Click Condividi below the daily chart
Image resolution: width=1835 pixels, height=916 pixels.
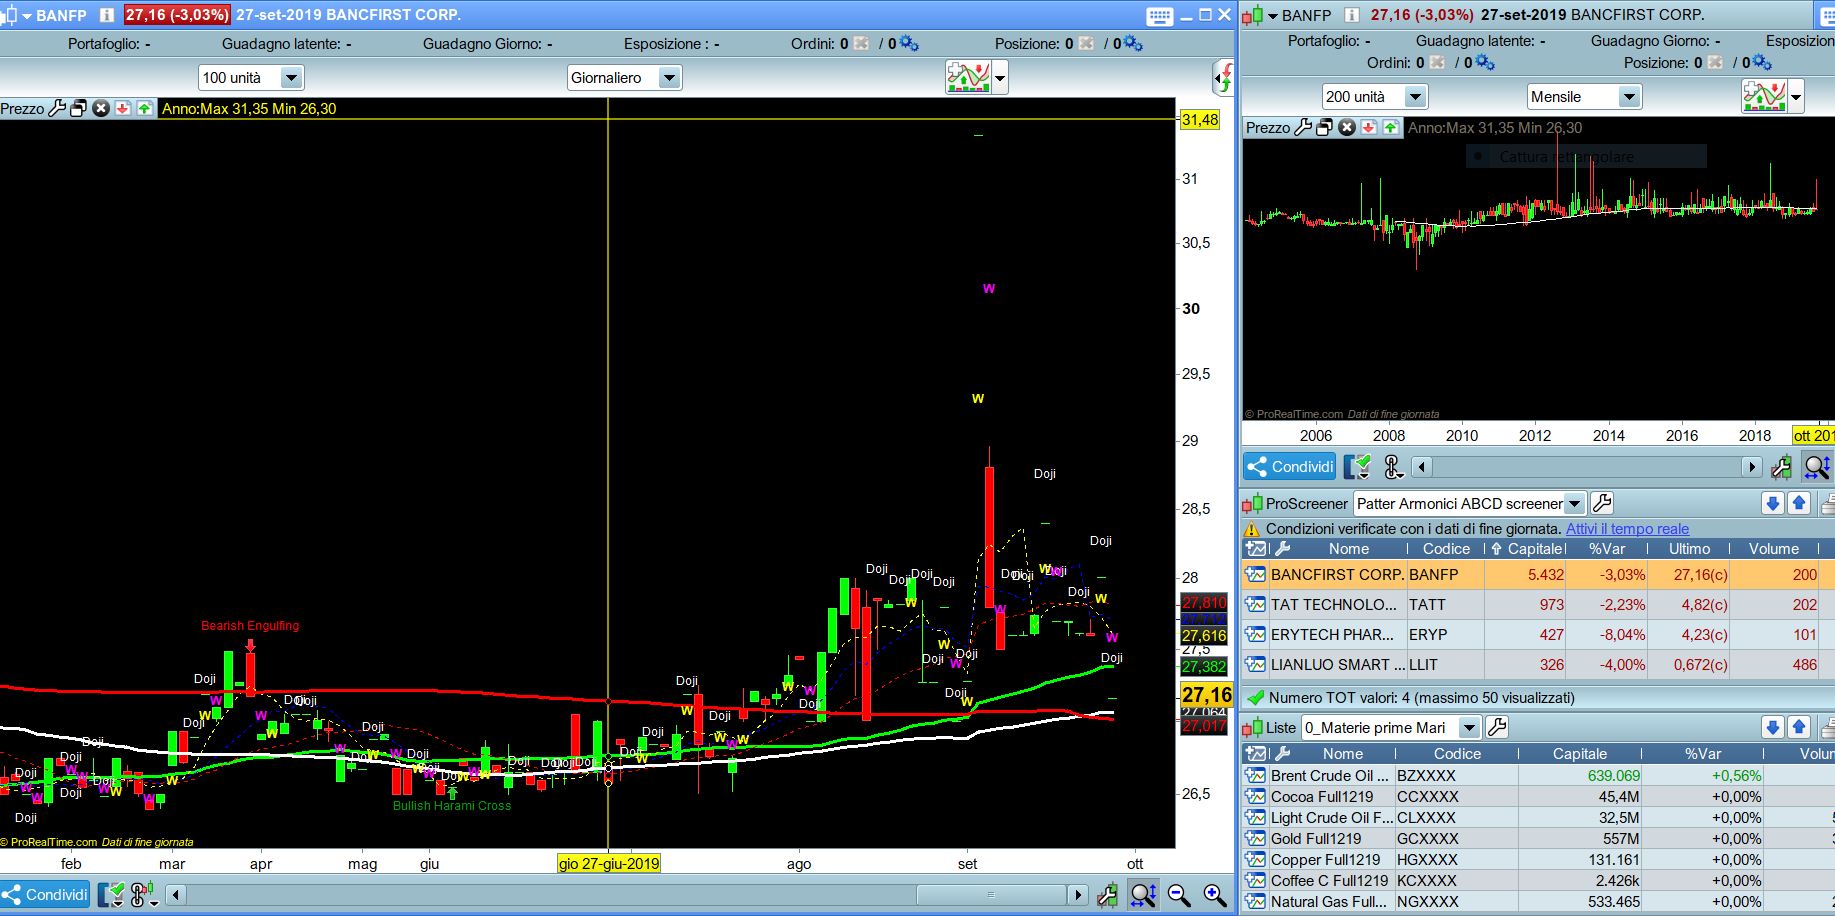pos(46,895)
